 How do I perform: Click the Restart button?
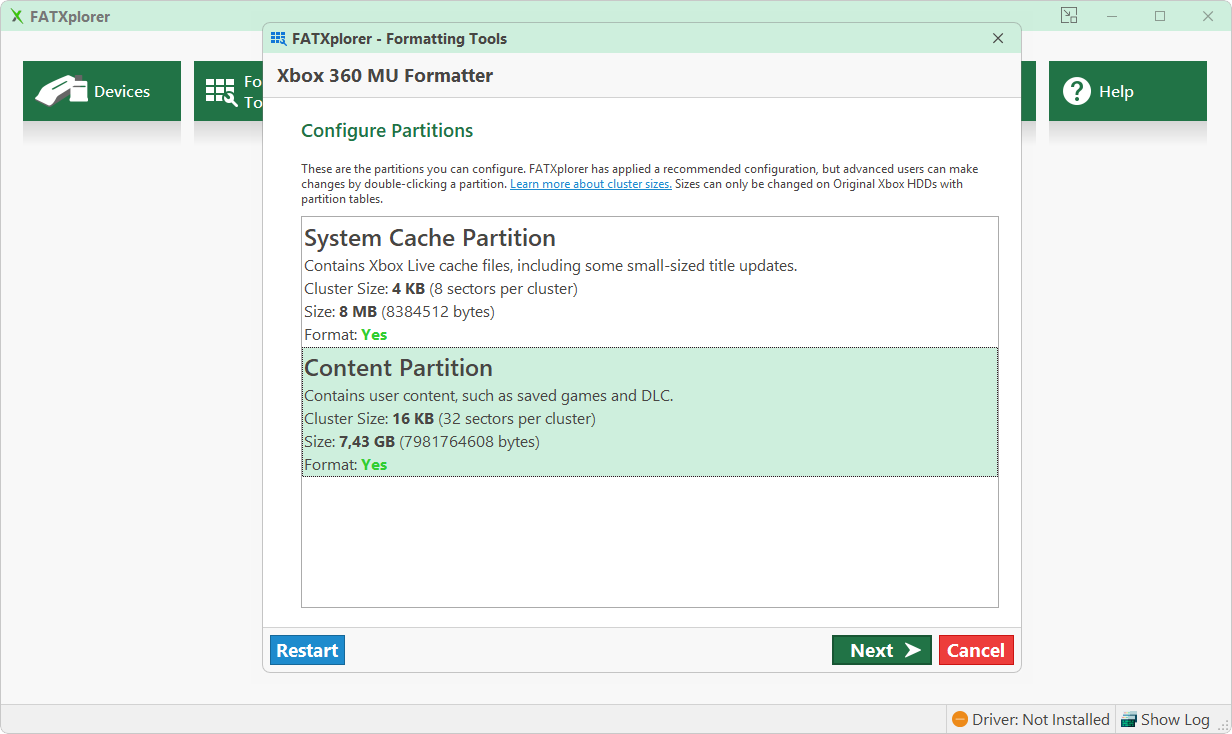coord(307,650)
